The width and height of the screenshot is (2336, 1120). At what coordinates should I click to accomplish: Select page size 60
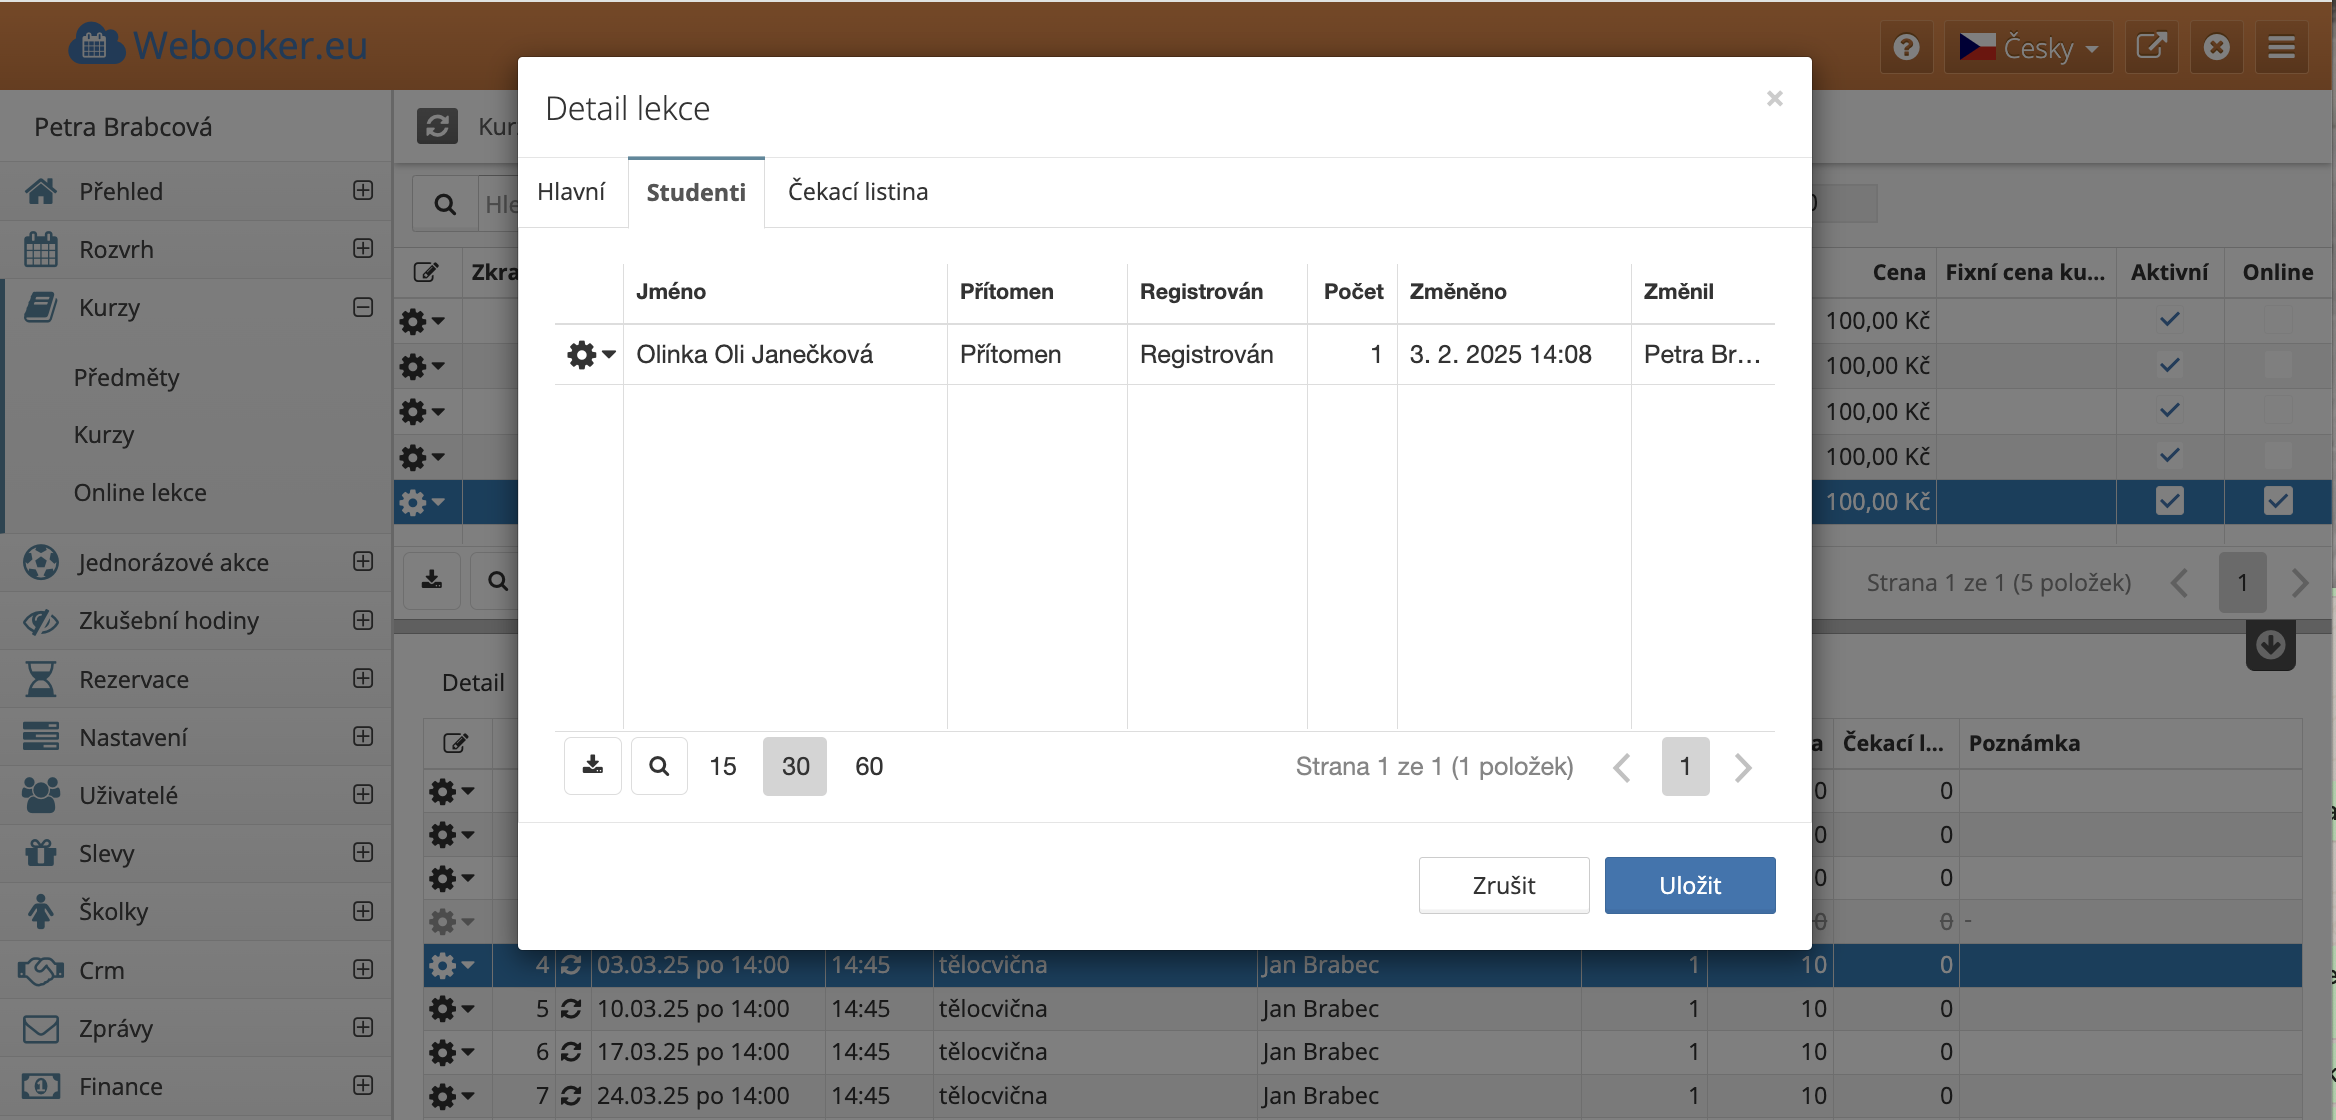pos(868,766)
